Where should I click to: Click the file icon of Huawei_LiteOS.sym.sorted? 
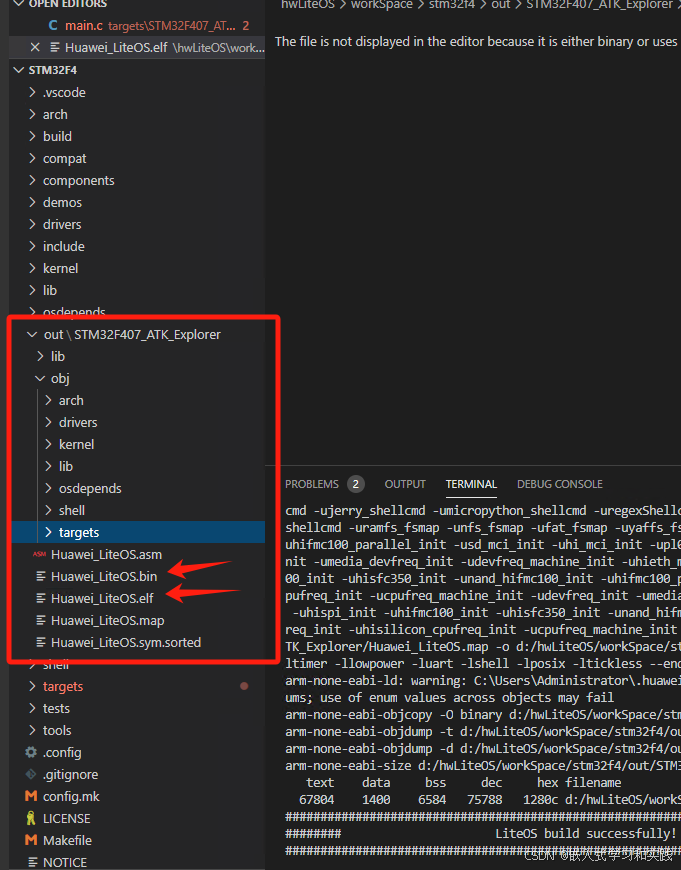pyautogui.click(x=41, y=643)
